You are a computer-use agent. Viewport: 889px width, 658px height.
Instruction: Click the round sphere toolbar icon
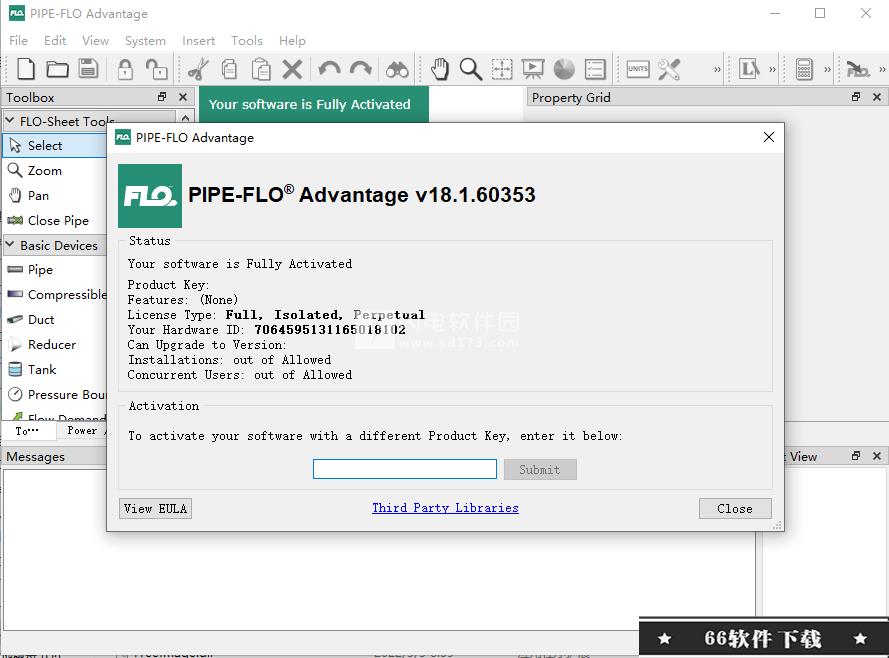pos(564,69)
